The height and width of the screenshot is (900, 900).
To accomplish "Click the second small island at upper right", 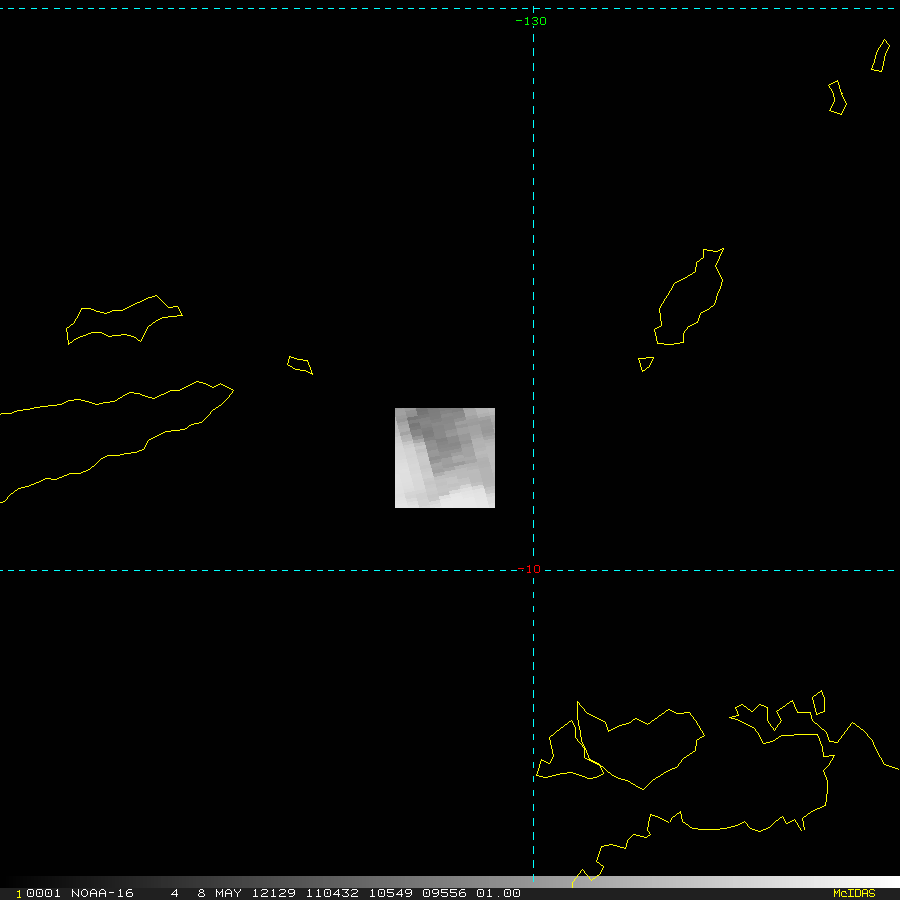I will point(837,98).
